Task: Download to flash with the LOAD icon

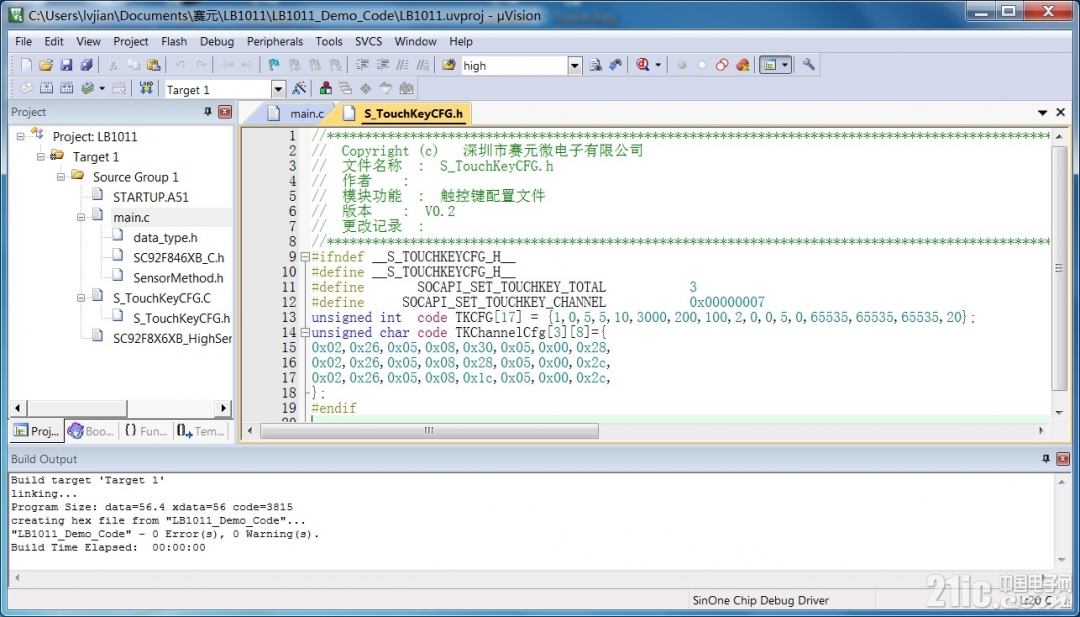Action: pyautogui.click(x=146, y=88)
